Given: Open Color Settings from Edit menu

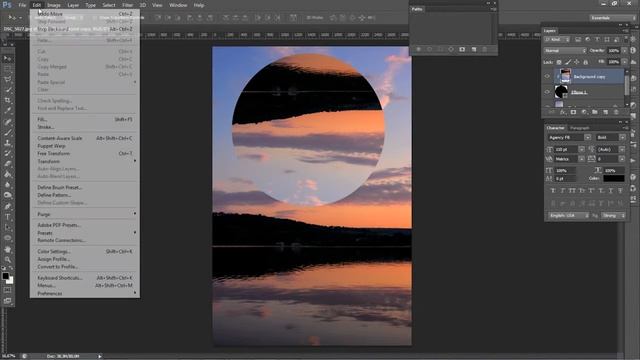Looking at the screenshot, I should pos(84,251).
